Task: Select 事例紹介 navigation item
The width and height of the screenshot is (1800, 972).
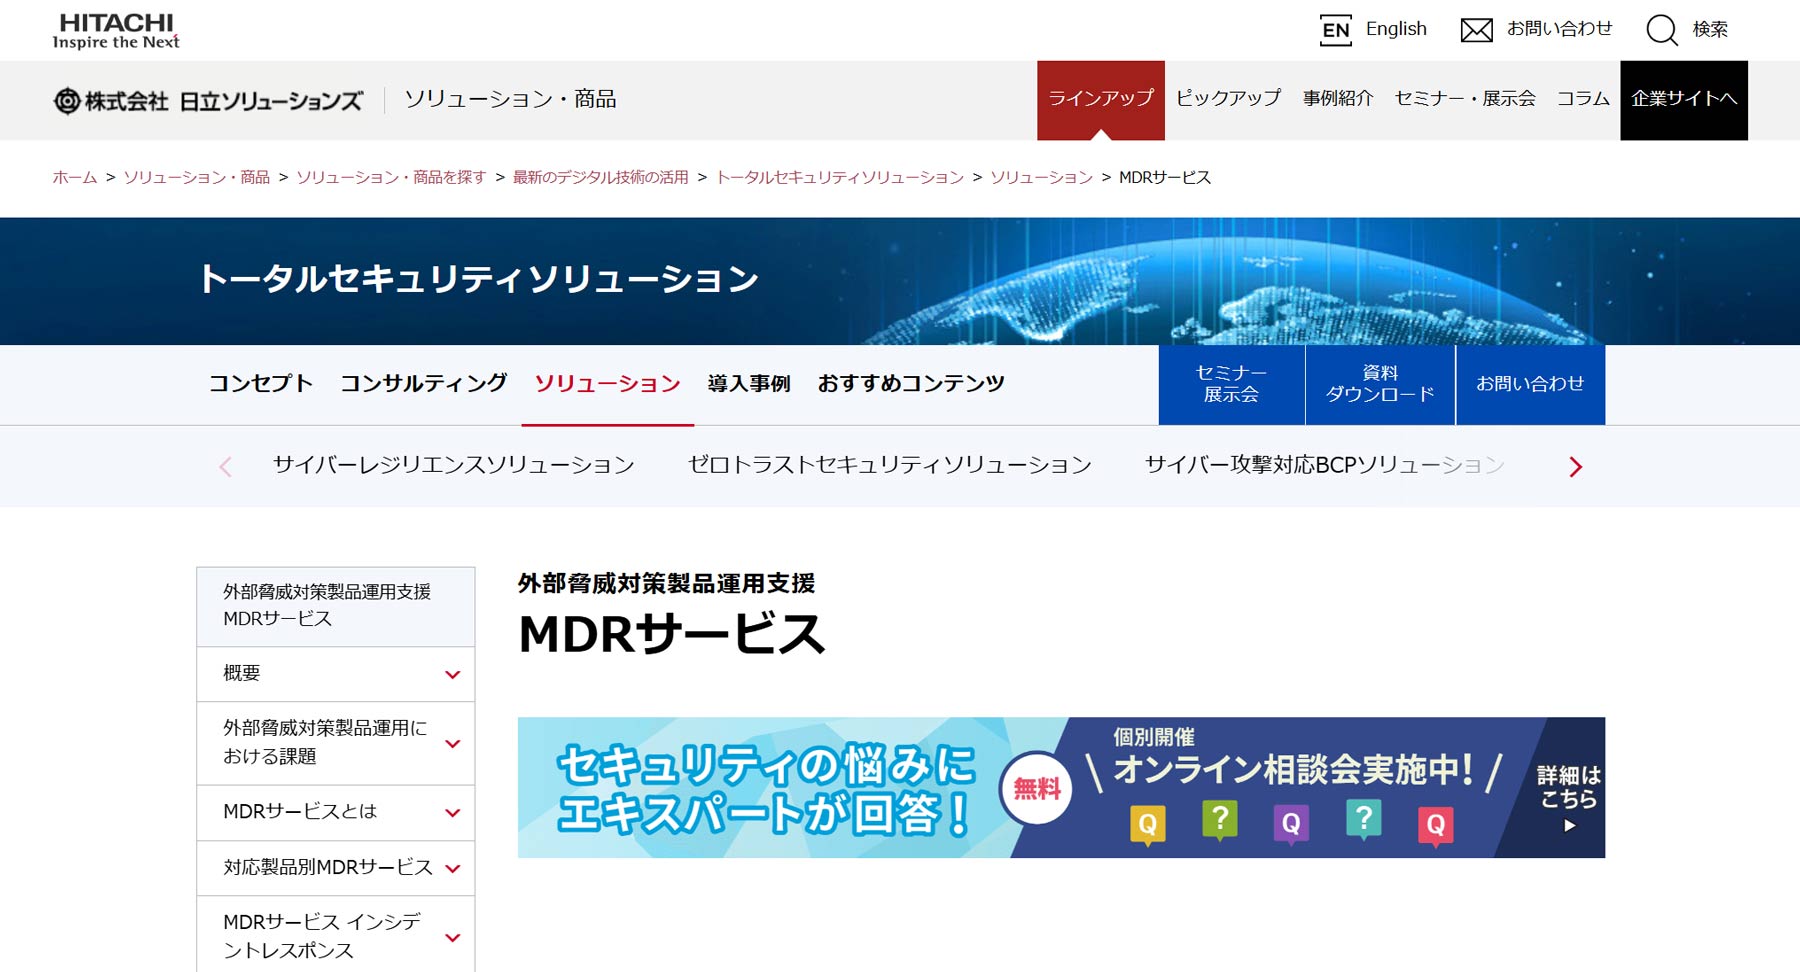Action: click(1338, 98)
